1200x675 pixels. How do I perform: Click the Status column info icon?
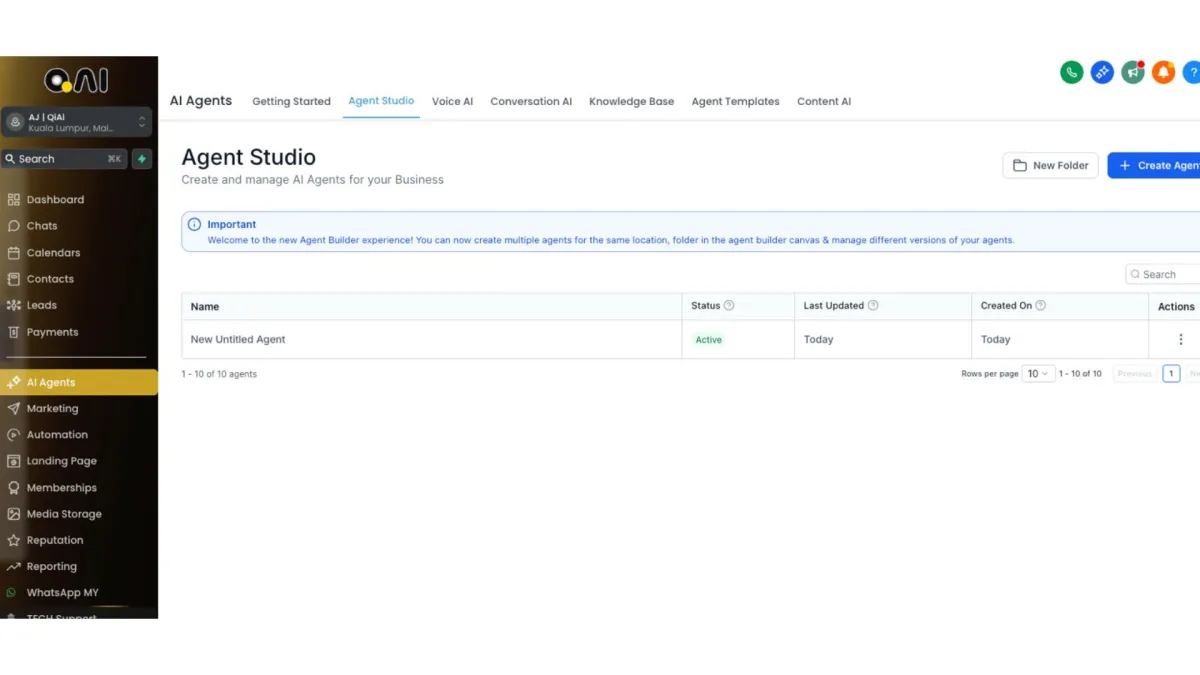tap(729, 306)
